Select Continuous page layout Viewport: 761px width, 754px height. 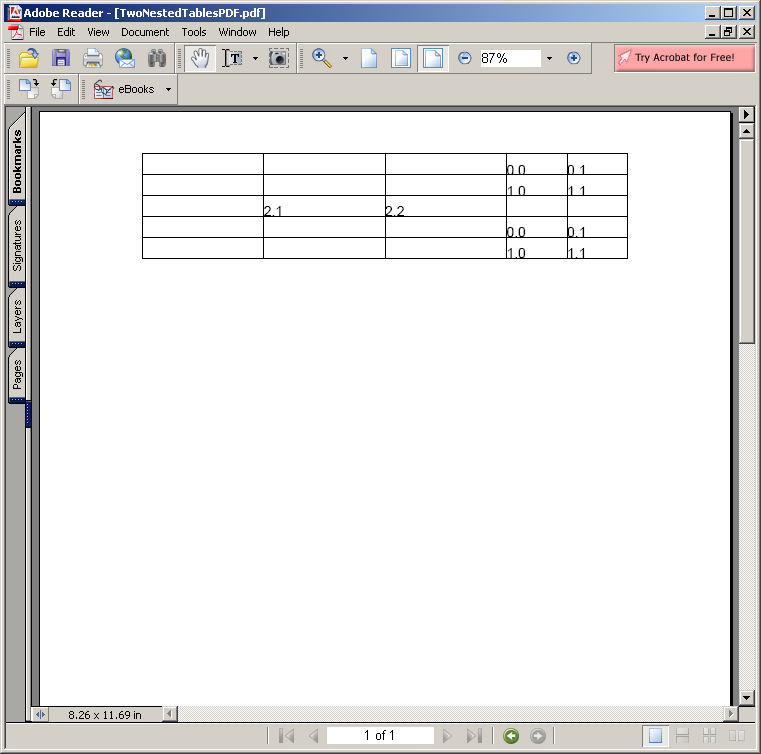tap(682, 736)
